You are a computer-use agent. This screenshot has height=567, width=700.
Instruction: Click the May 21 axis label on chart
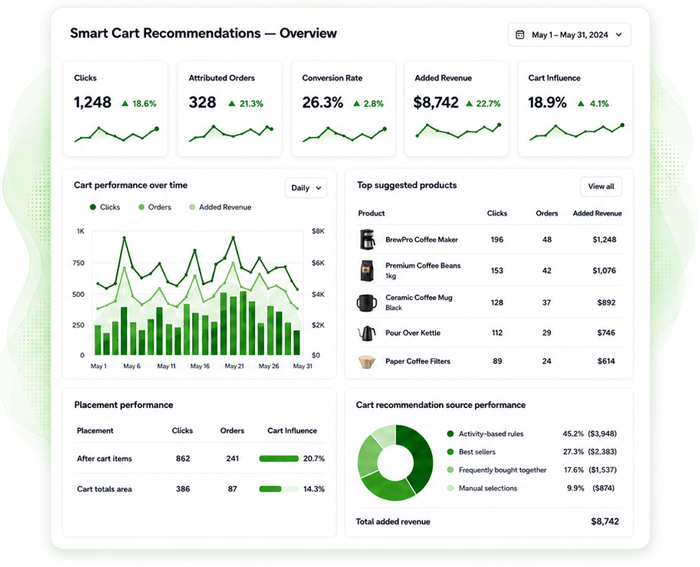pos(234,366)
